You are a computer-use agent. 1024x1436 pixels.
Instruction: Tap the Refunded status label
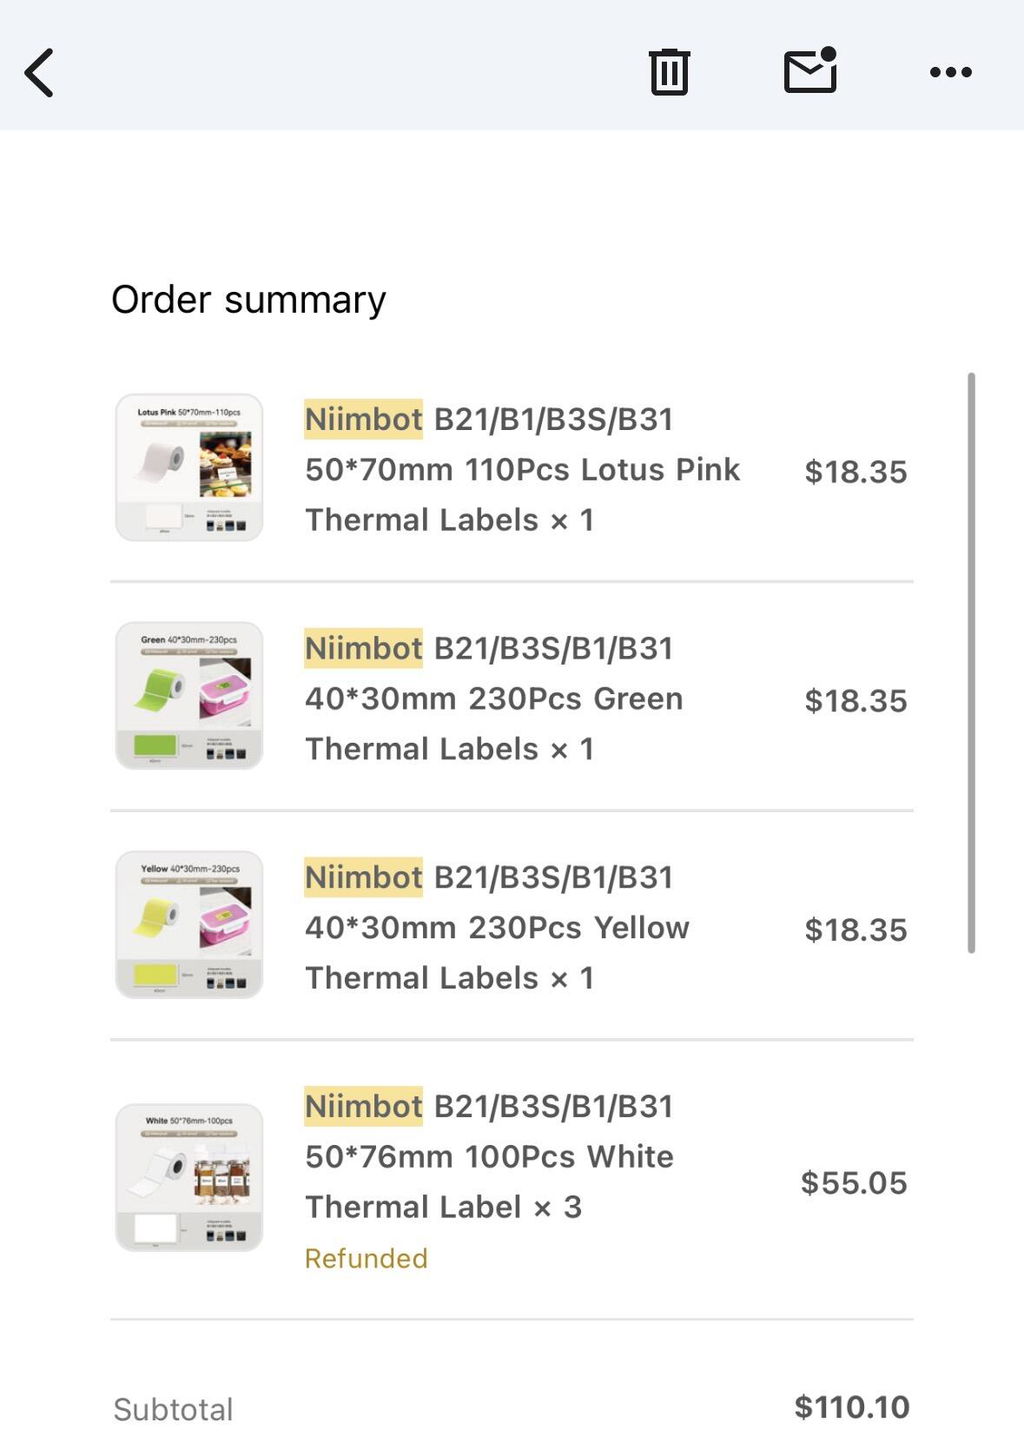[x=366, y=1258]
